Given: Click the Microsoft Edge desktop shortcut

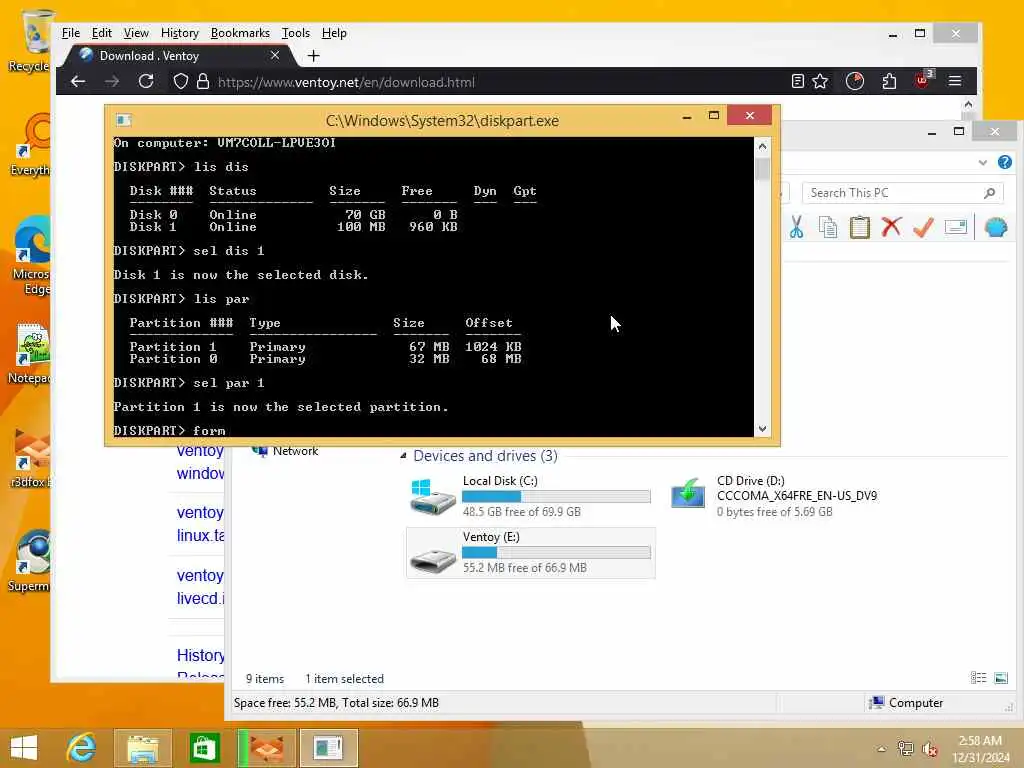Looking at the screenshot, I should point(31,255).
